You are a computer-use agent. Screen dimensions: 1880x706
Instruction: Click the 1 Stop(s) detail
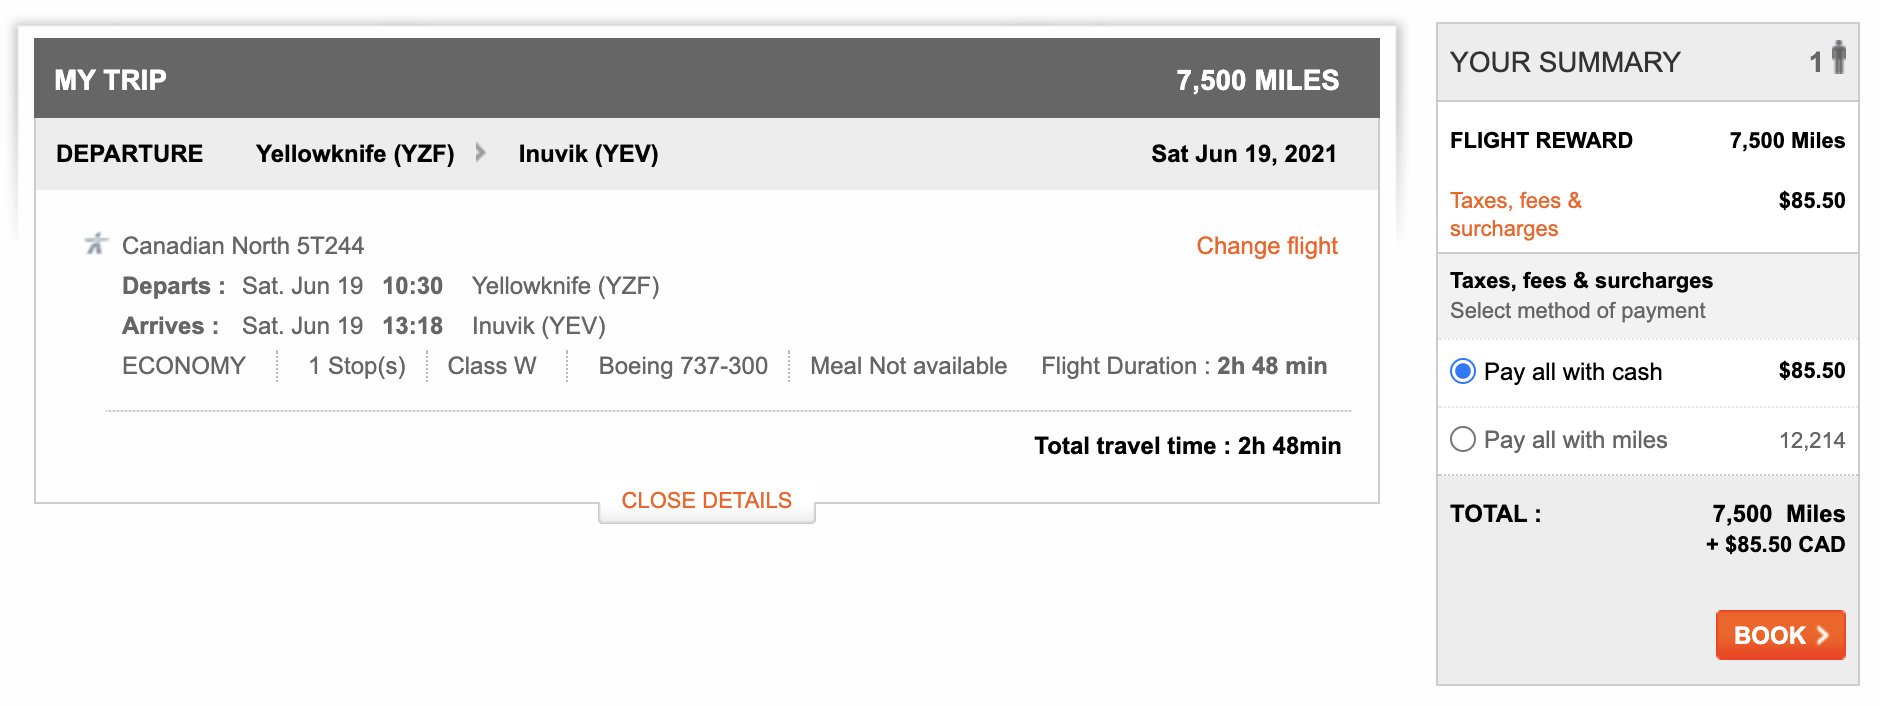[357, 366]
